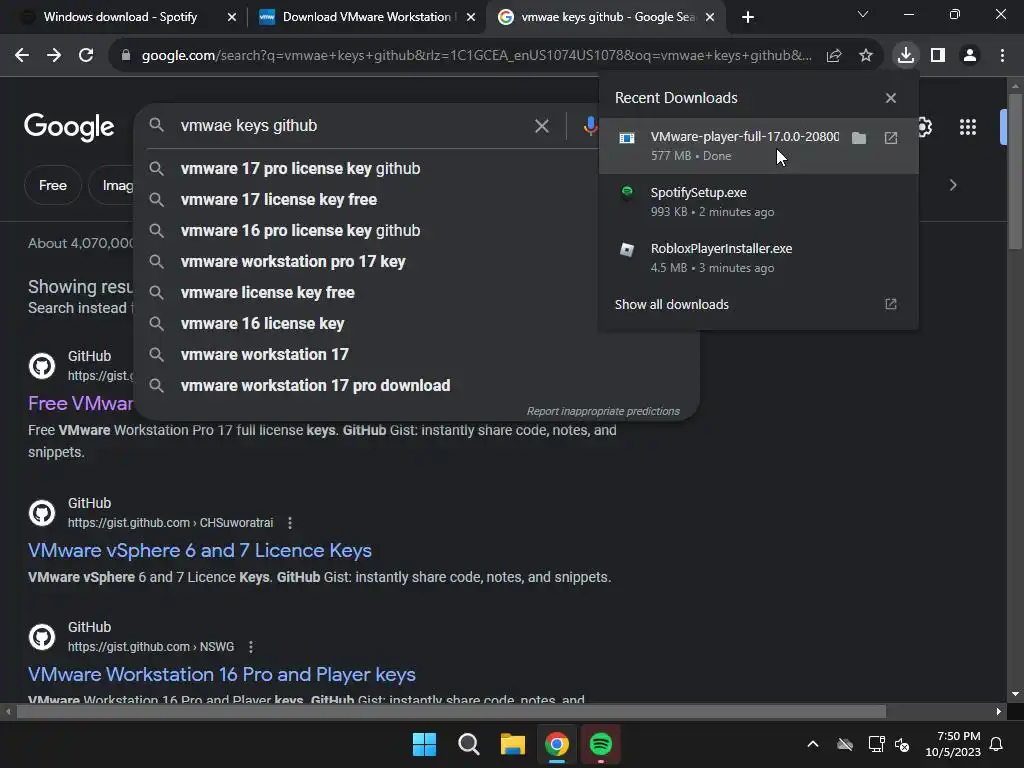Clear the Google search box text
Viewport: 1024px width, 768px height.
point(541,126)
